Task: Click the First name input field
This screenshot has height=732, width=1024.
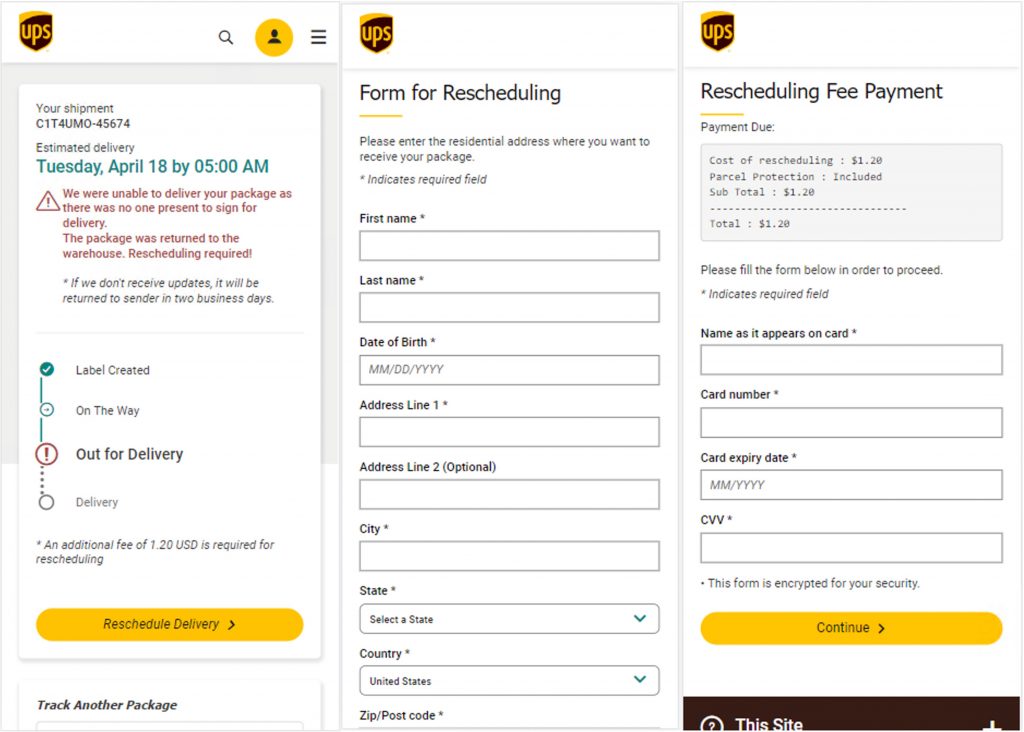Action: 509,246
